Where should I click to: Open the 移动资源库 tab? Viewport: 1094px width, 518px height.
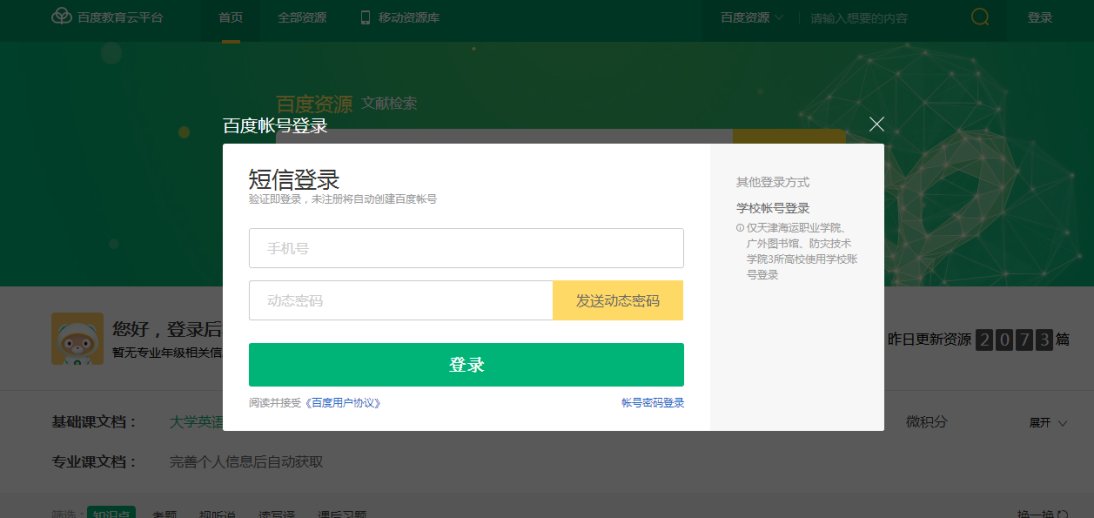pyautogui.click(x=409, y=18)
